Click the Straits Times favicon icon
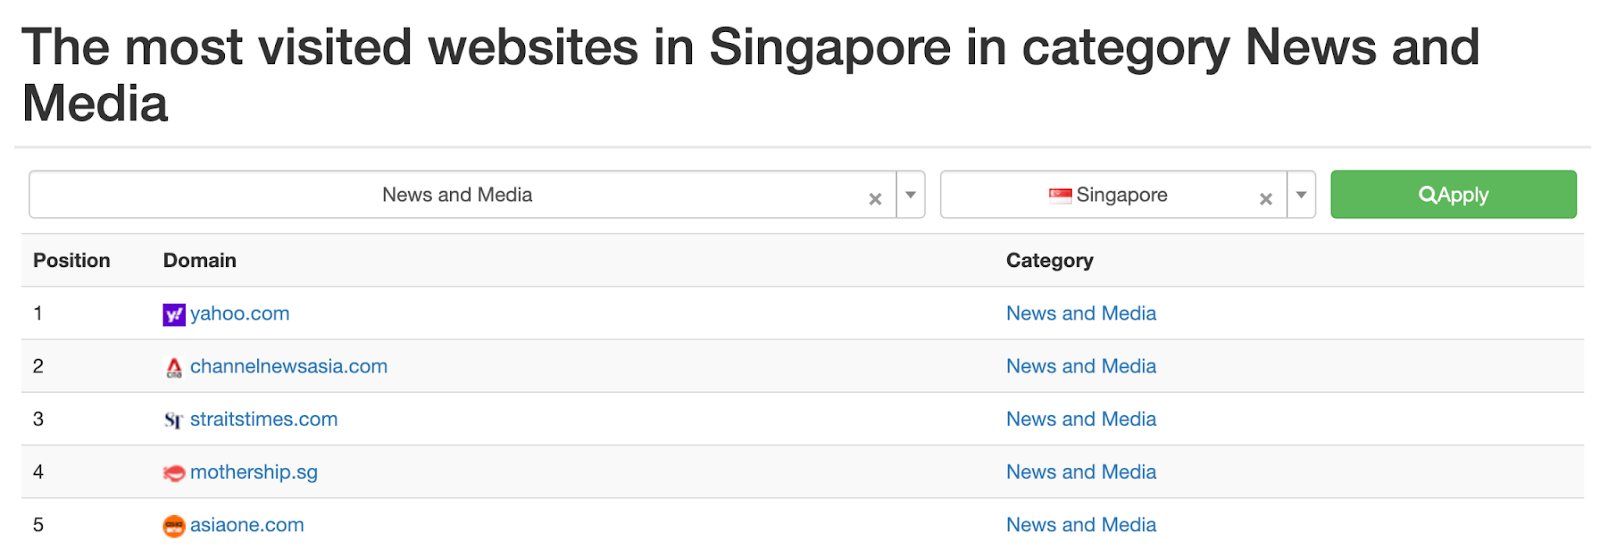Viewport: 1600px width, 554px height. (174, 421)
